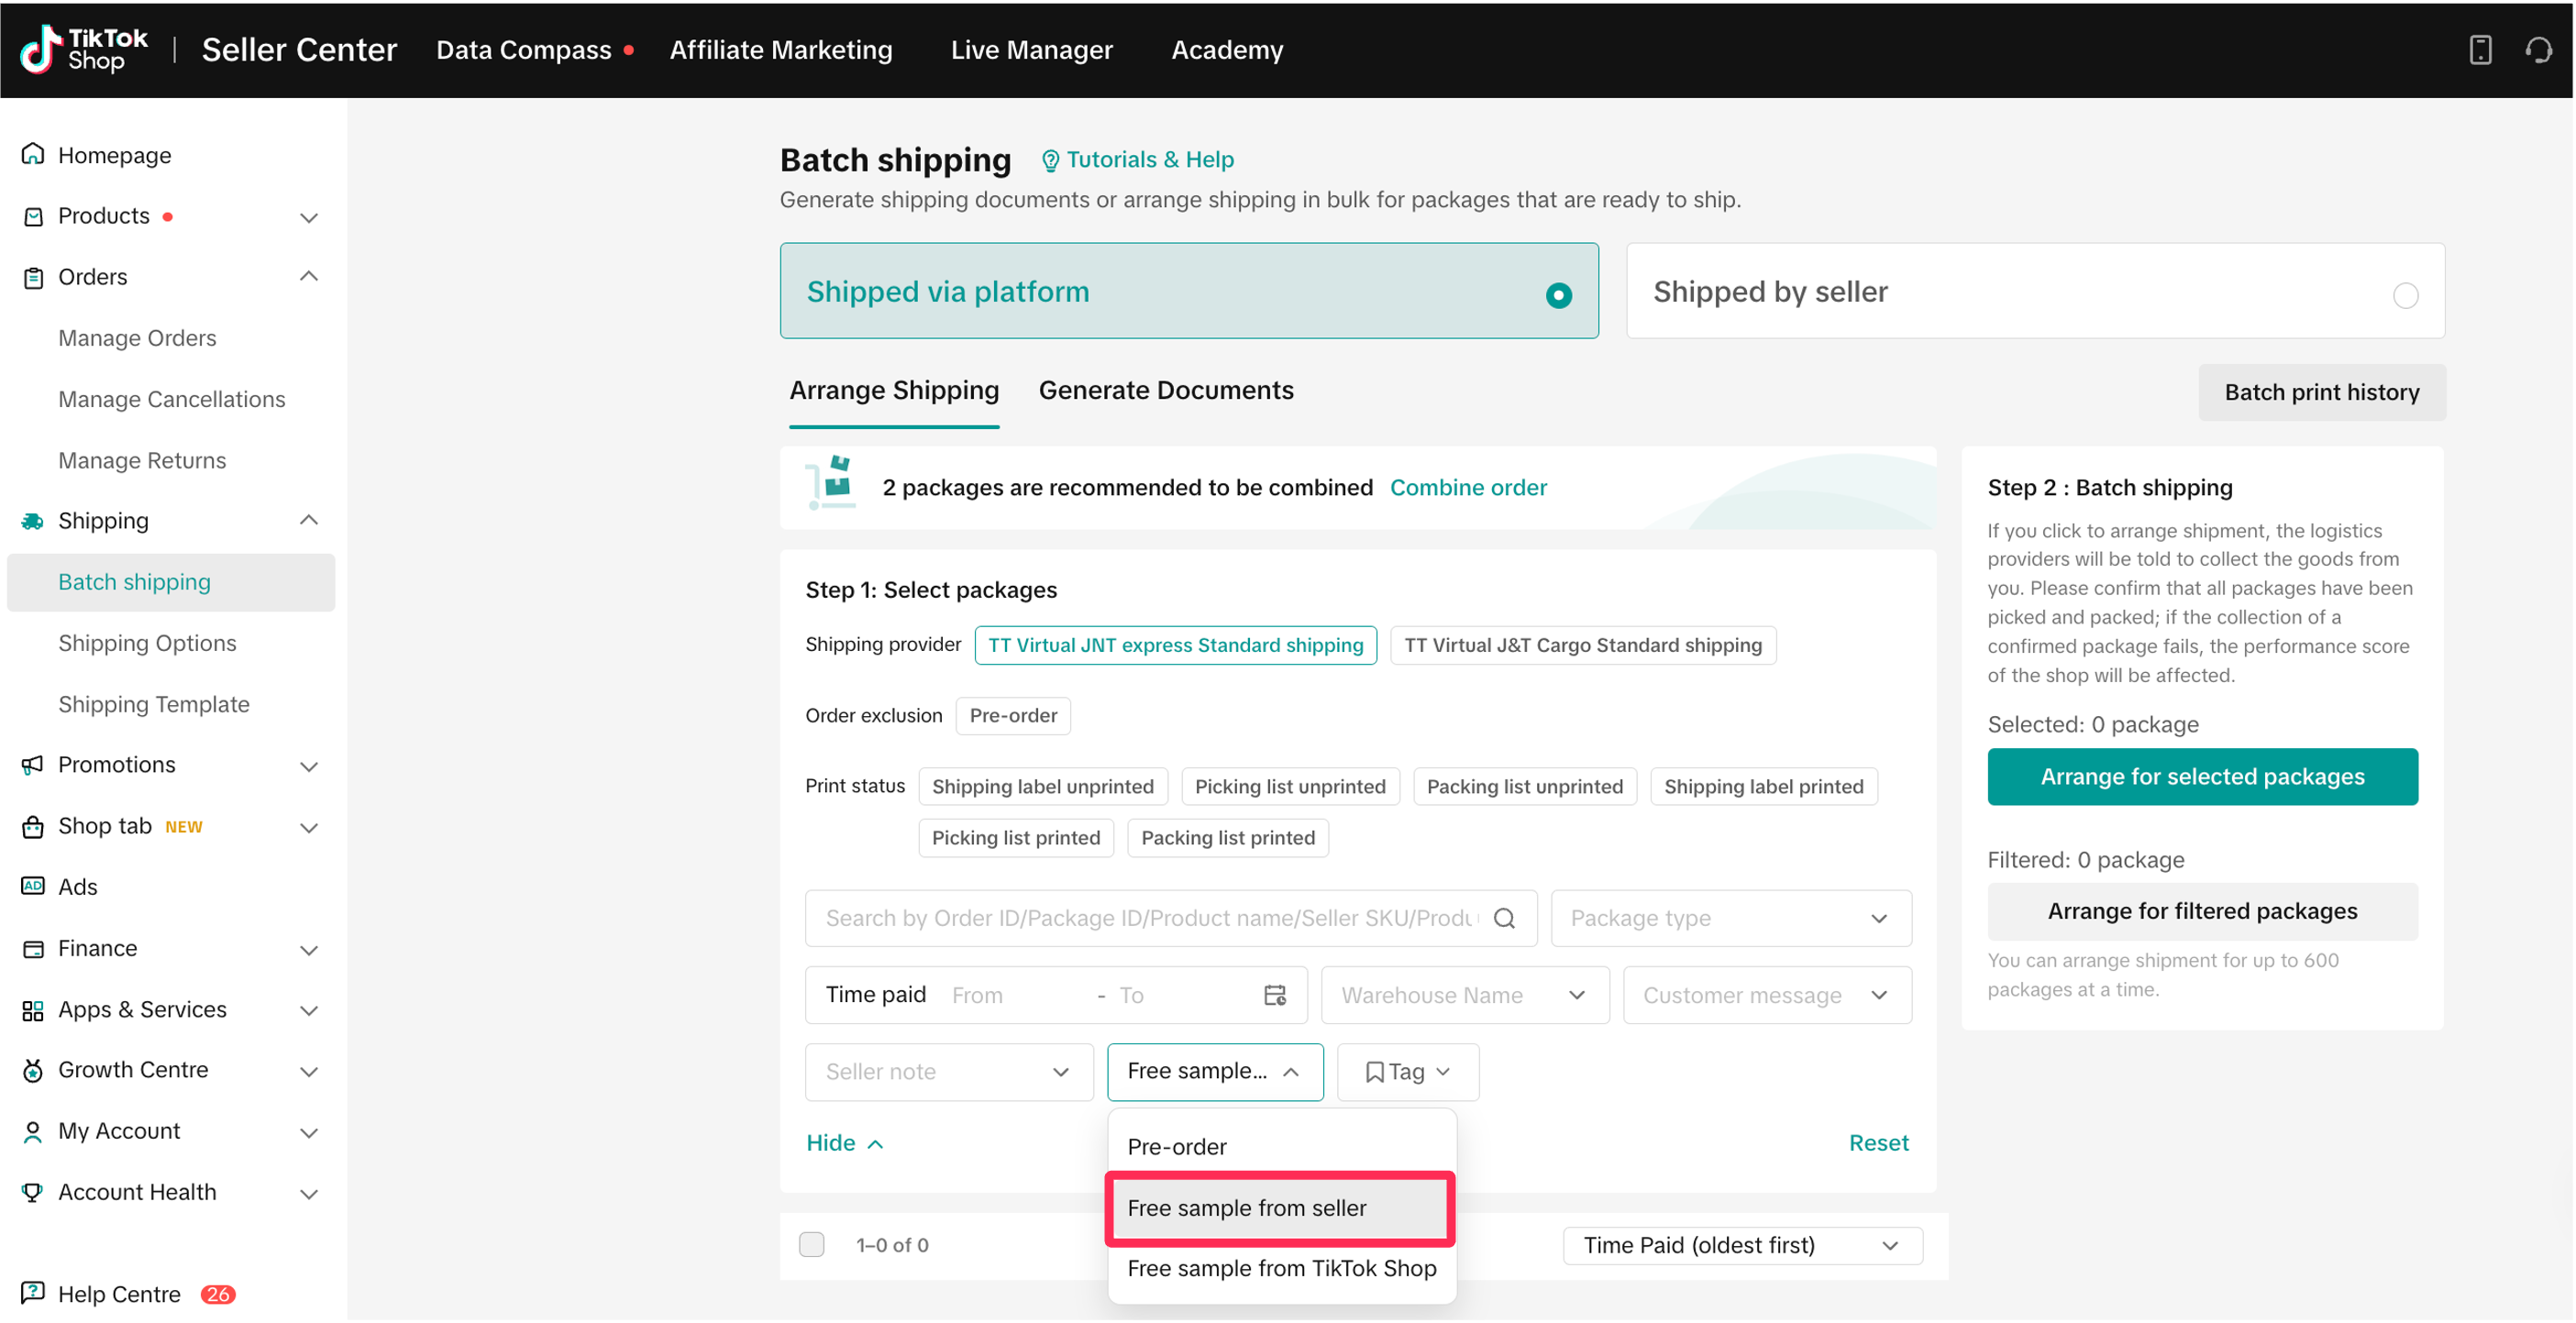Toggle Shipping label unprinted filter
The image size is (2576, 1323).
[x=1042, y=787]
